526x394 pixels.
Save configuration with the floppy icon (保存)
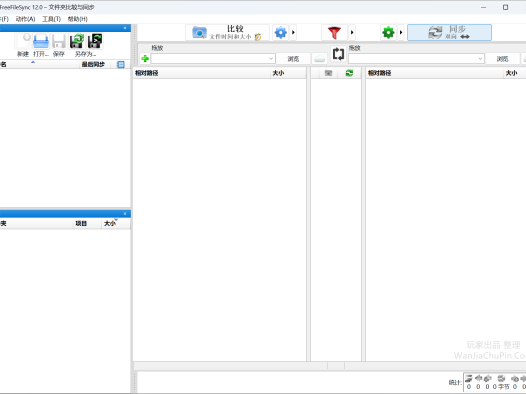point(59,41)
